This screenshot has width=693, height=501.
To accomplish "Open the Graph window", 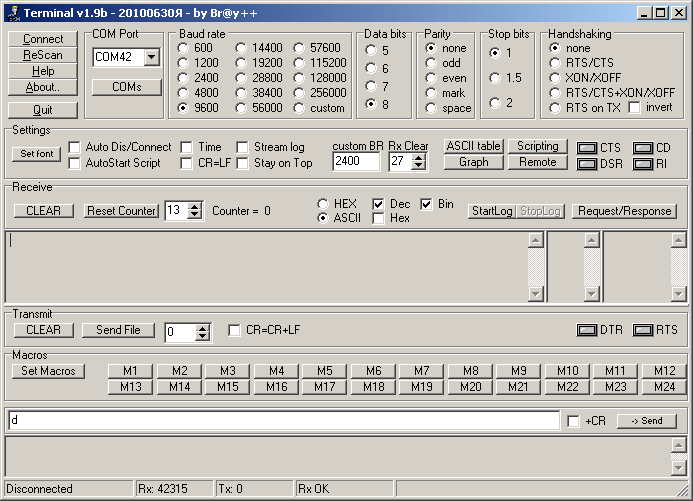I will pyautogui.click(x=473, y=162).
